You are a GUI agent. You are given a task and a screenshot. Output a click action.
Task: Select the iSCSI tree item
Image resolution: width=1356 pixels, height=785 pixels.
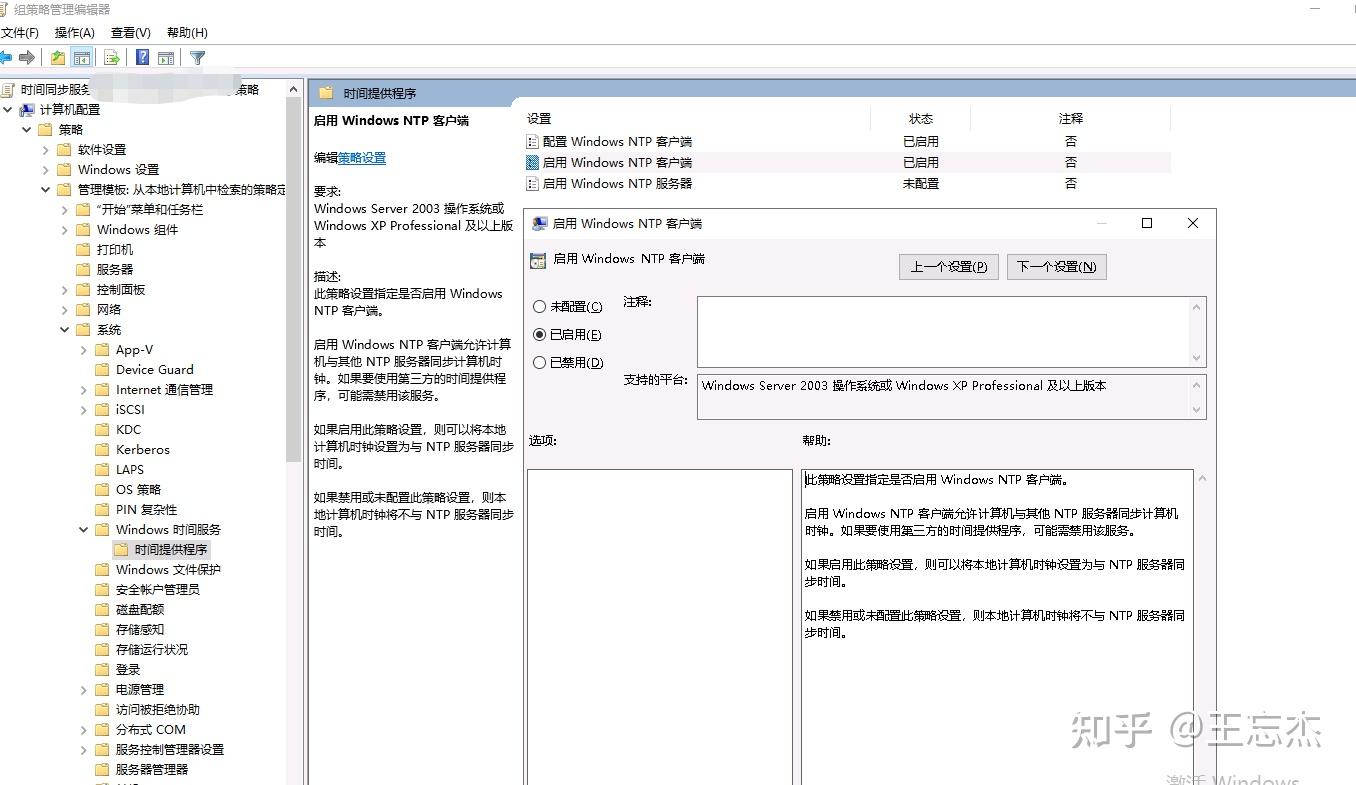click(130, 410)
